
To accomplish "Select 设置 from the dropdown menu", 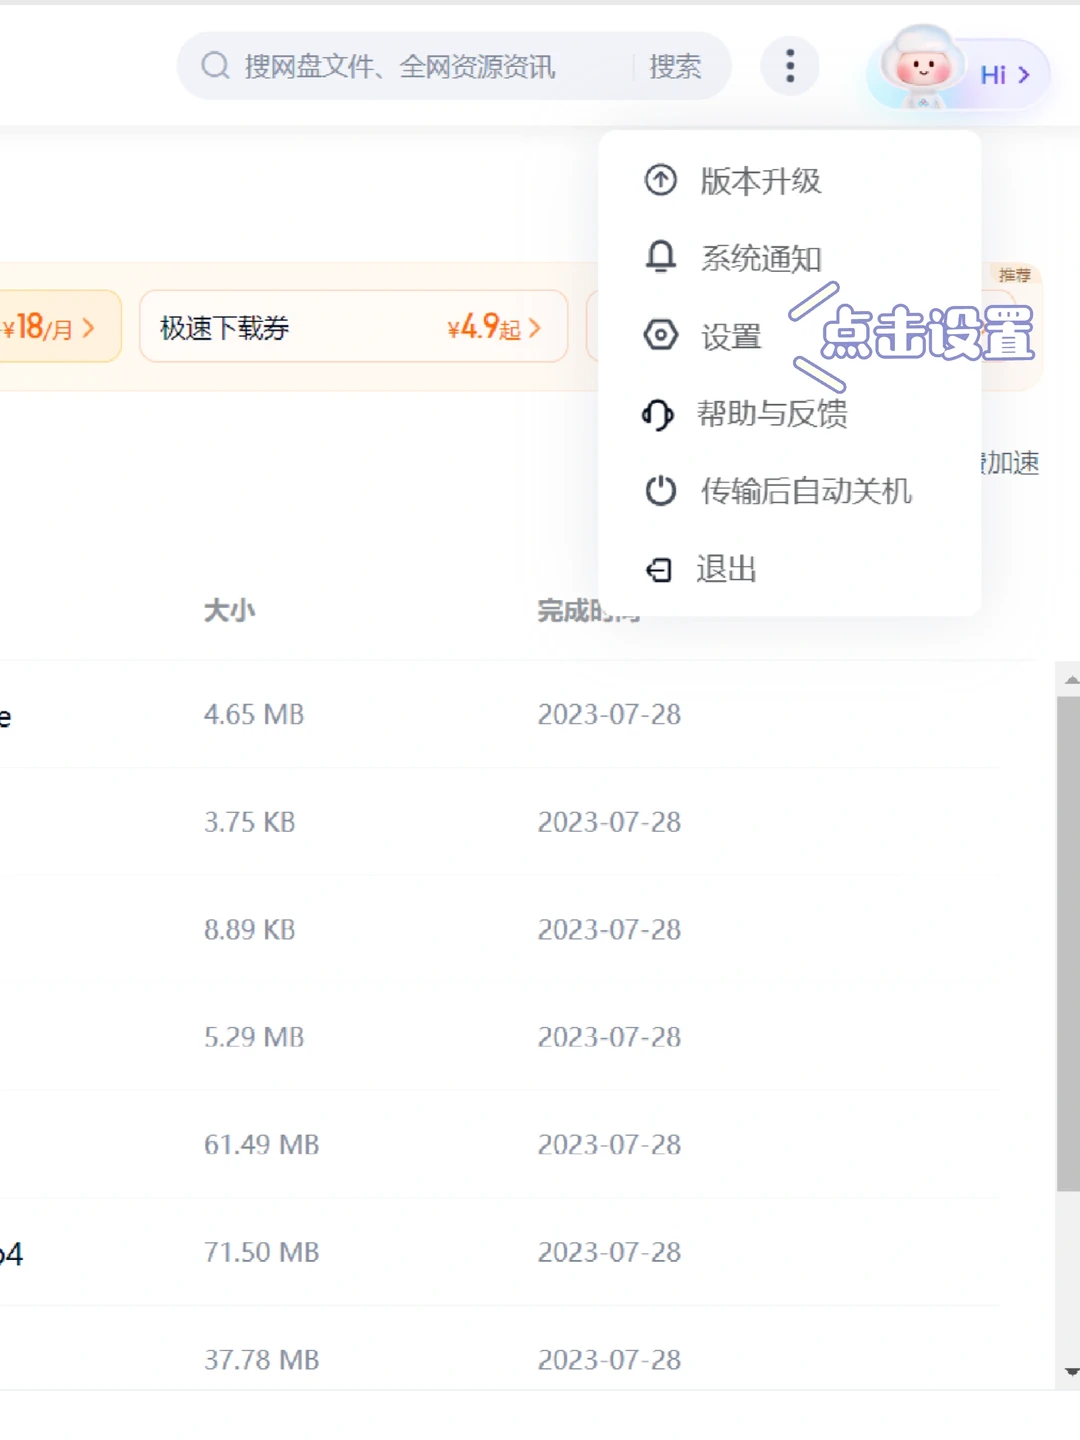I will pyautogui.click(x=730, y=336).
